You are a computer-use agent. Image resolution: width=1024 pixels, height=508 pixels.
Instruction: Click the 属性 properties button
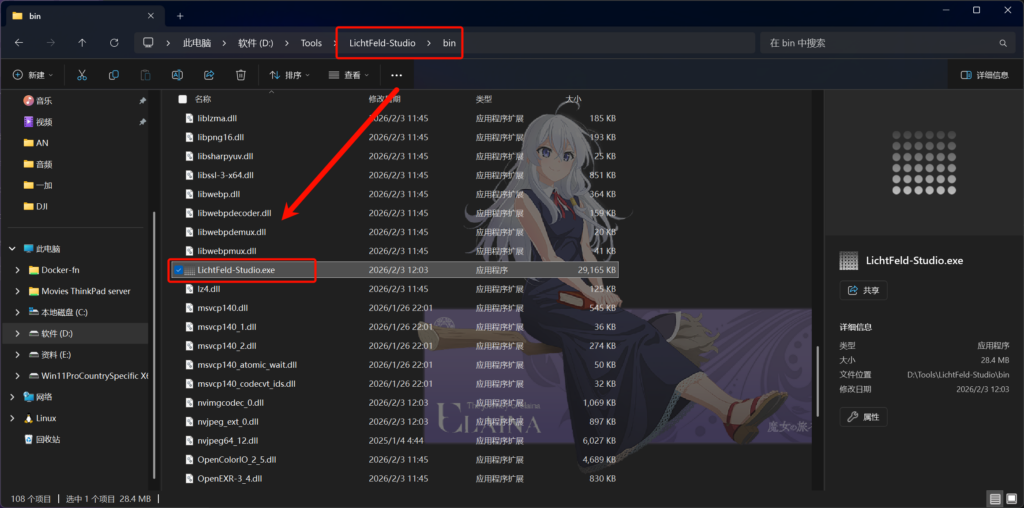coord(863,416)
